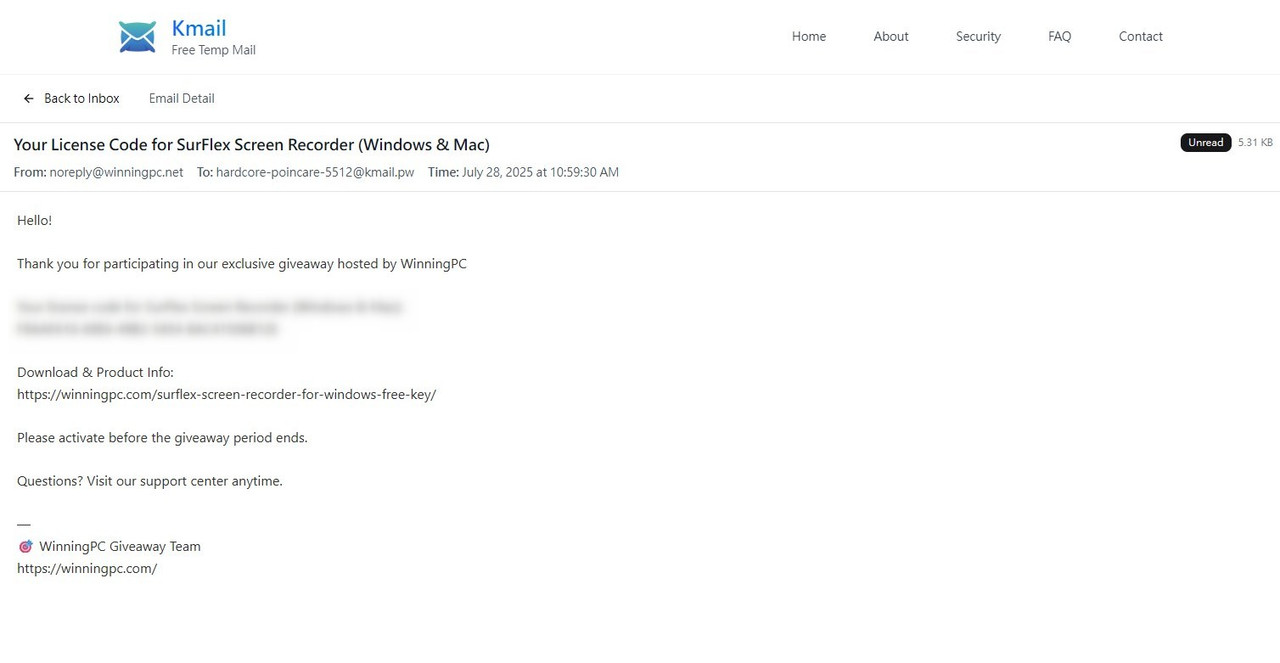Open the Home menu item
Image resolution: width=1280 pixels, height=663 pixels.
[809, 36]
